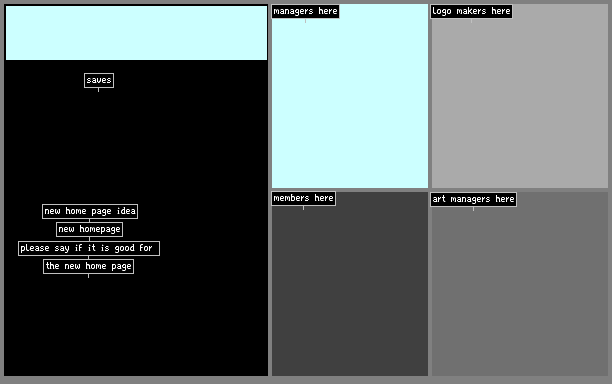Click the black area below "saves"
Image resolution: width=612 pixels, height=384 pixels.
point(136,144)
